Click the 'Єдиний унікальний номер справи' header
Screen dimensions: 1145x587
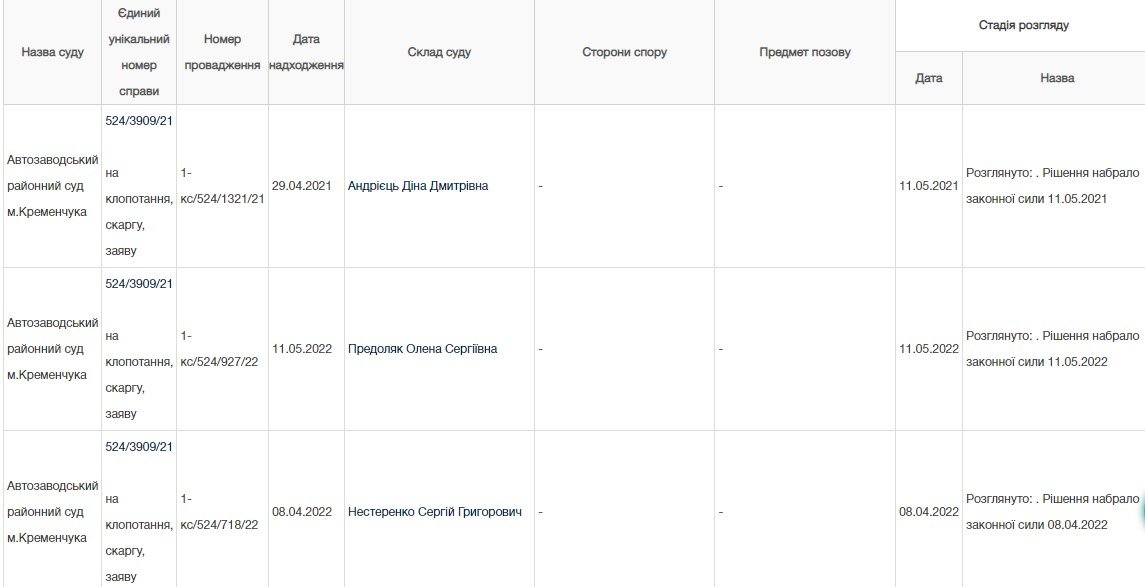click(x=139, y=52)
